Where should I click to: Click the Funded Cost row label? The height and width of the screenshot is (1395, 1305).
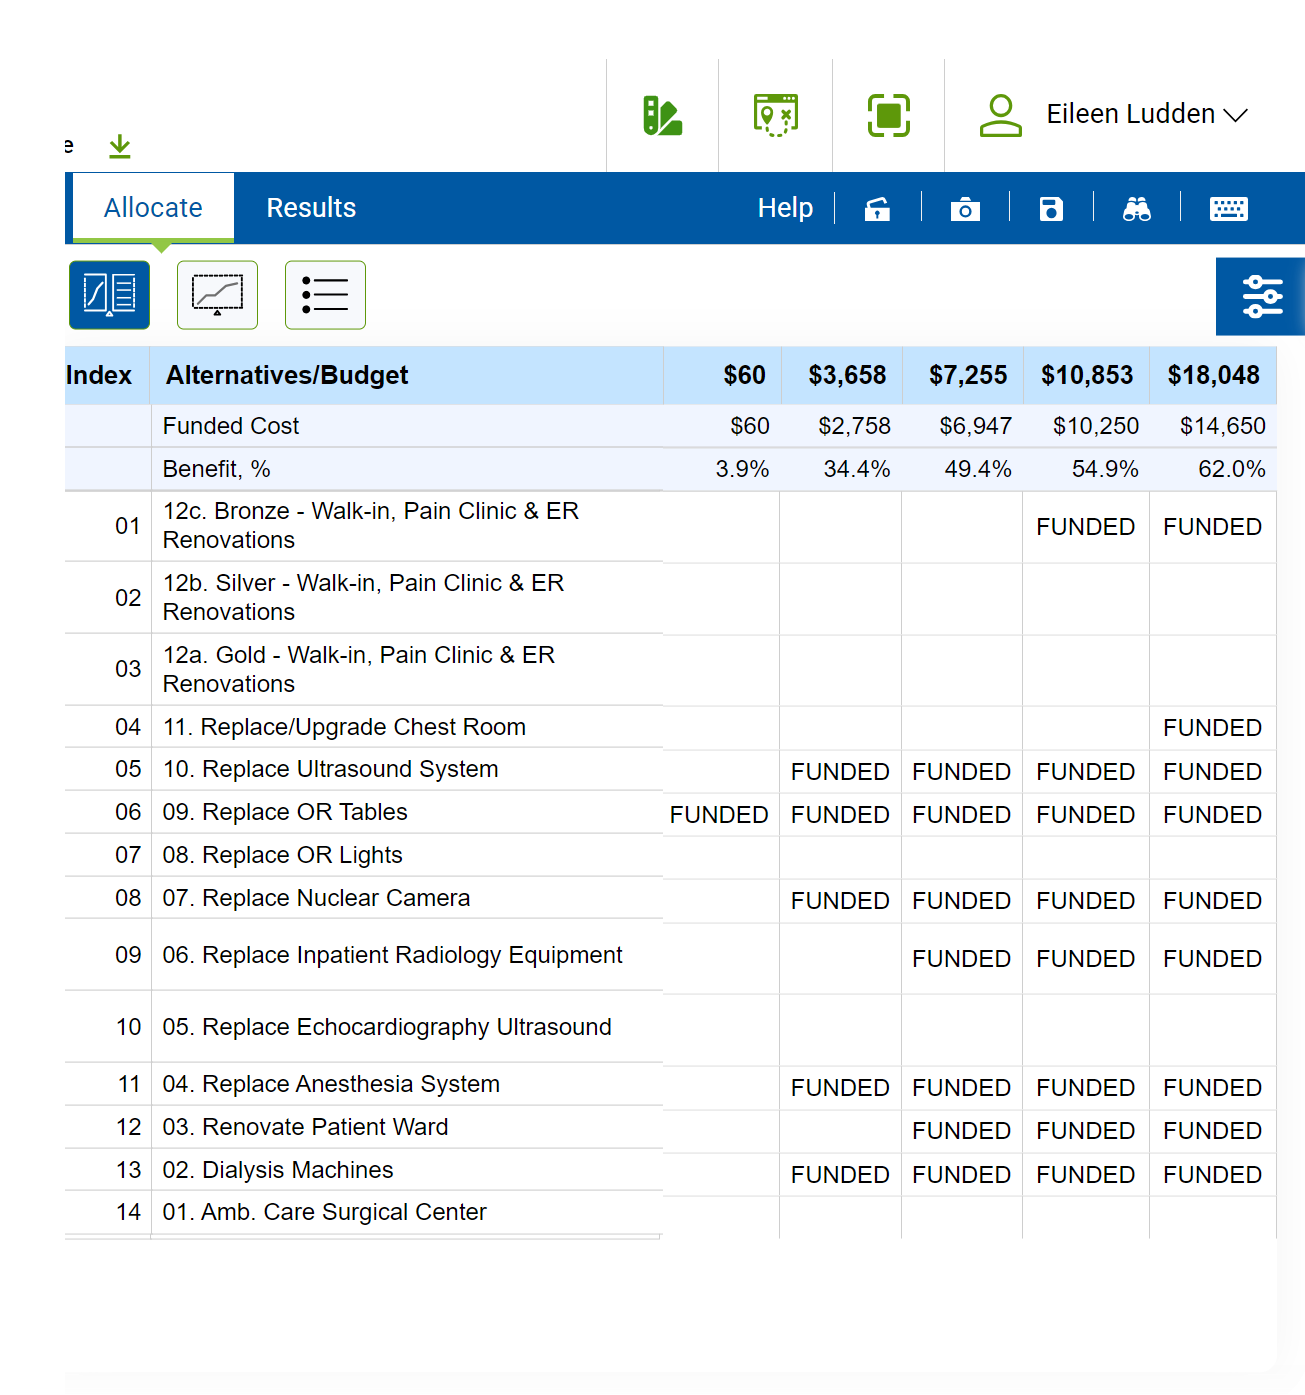pos(231,426)
